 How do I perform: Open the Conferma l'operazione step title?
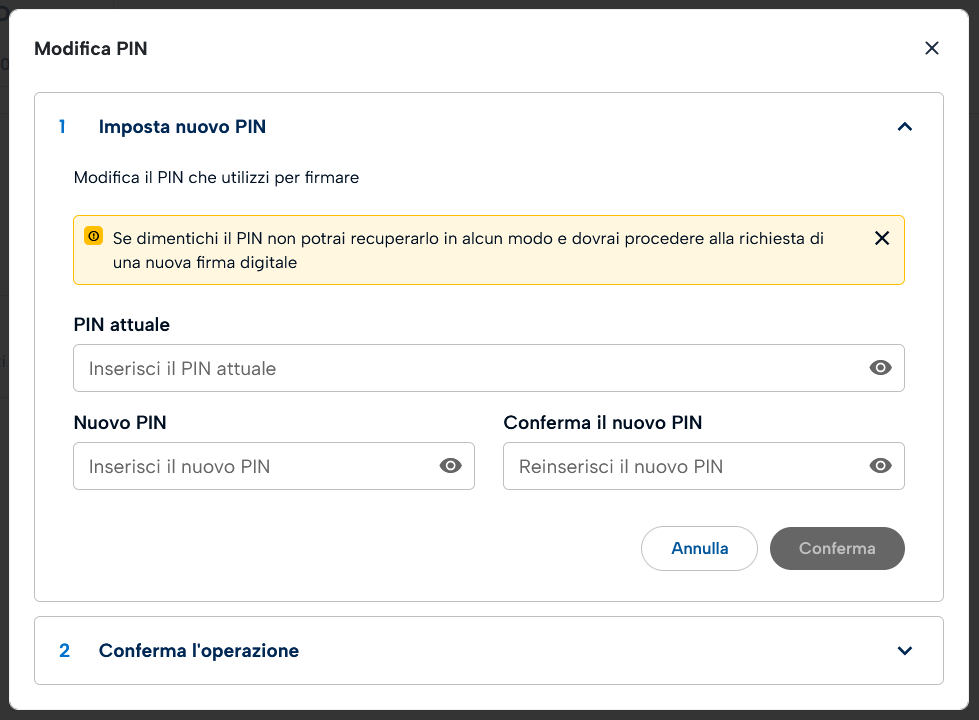click(198, 651)
